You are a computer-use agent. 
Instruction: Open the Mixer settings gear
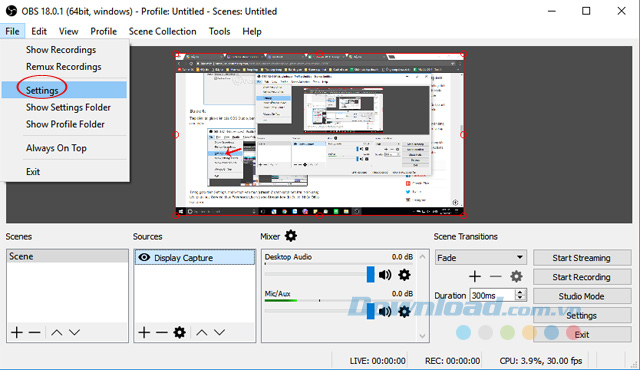(291, 236)
